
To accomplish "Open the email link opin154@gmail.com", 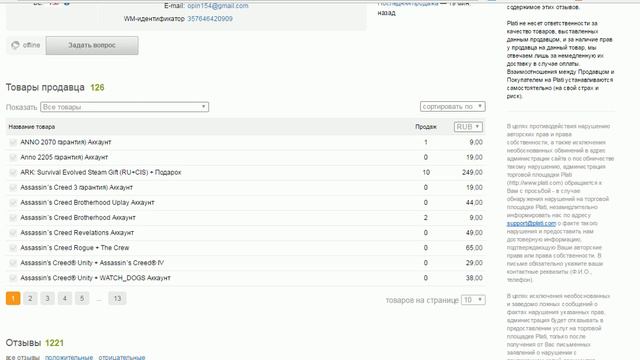I will pyautogui.click(x=218, y=6).
